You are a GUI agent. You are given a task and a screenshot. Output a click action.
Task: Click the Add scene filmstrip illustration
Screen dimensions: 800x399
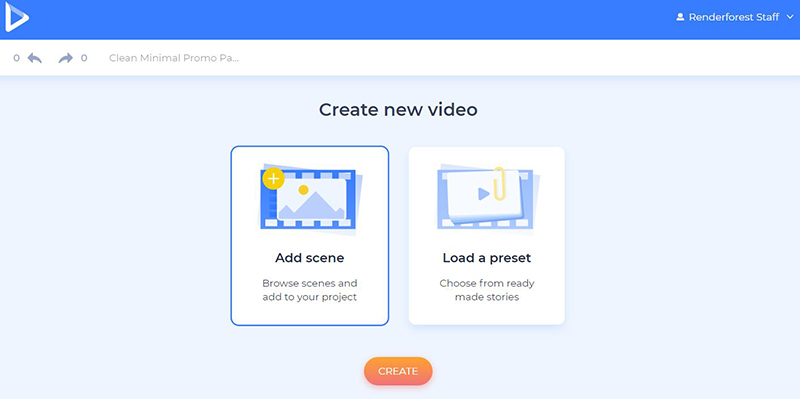click(310, 198)
